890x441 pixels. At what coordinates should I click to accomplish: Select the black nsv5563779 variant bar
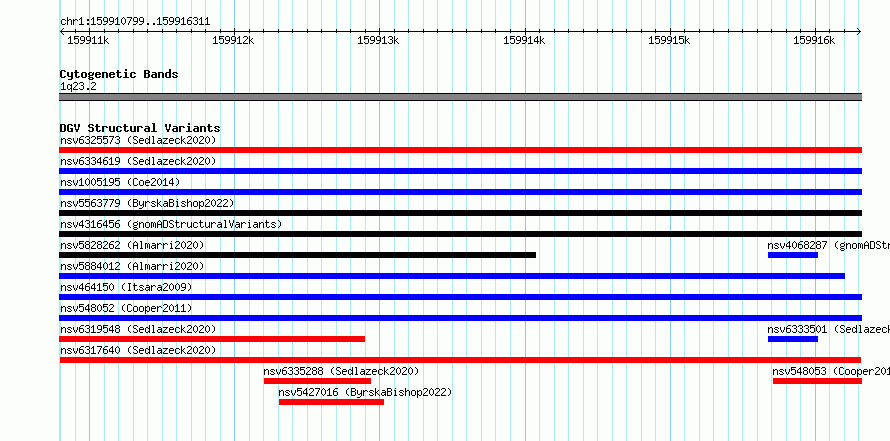pyautogui.click(x=460, y=213)
